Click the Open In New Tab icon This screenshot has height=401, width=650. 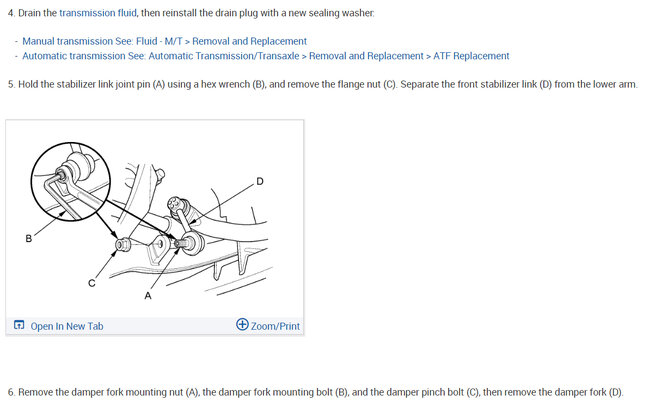19,325
